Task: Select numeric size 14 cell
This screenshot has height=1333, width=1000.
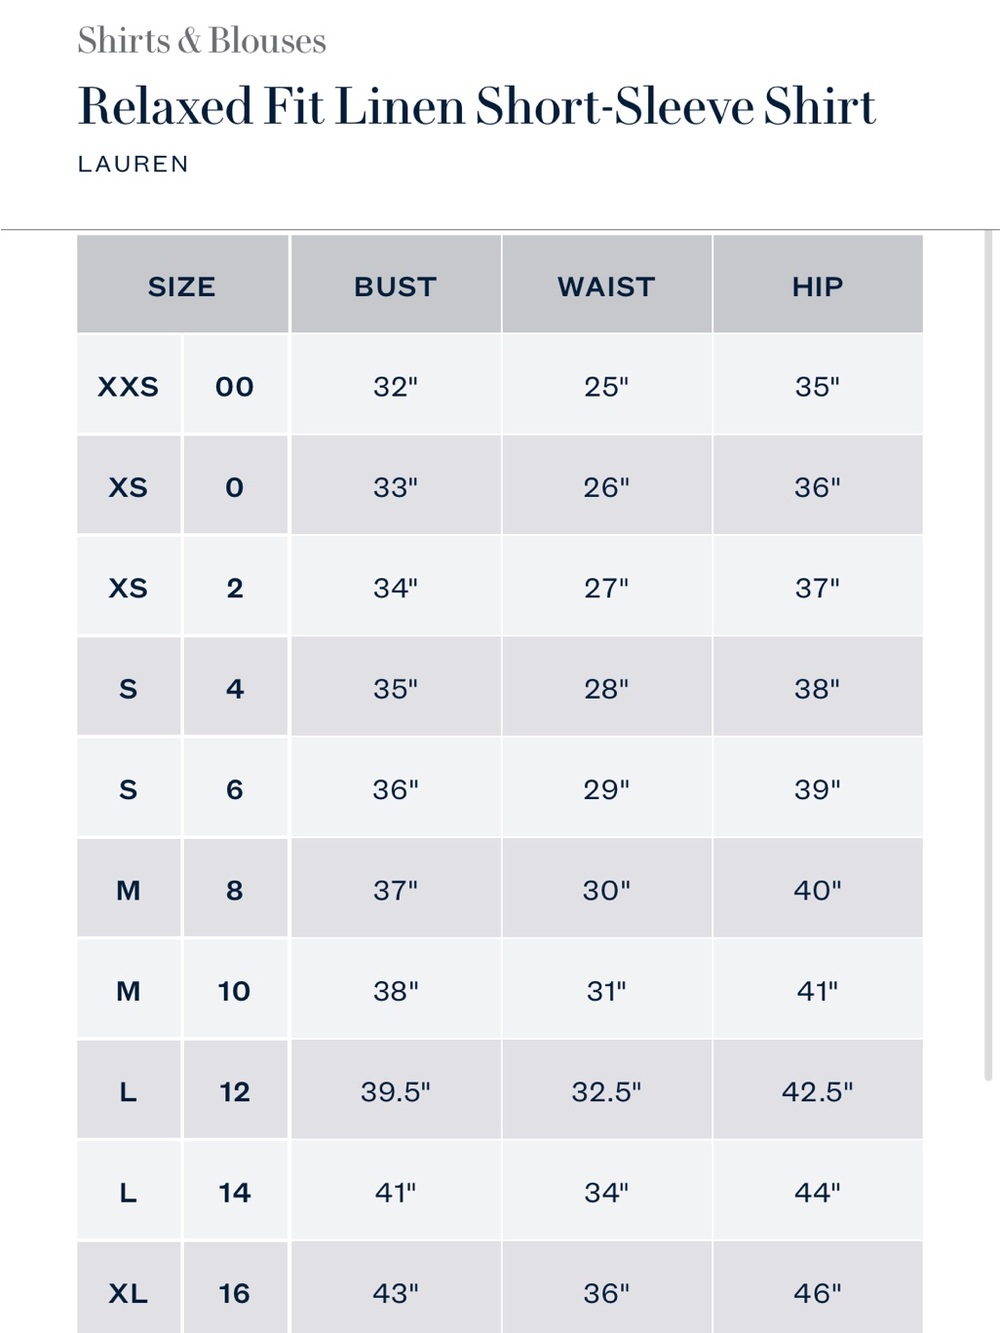Action: [235, 1192]
